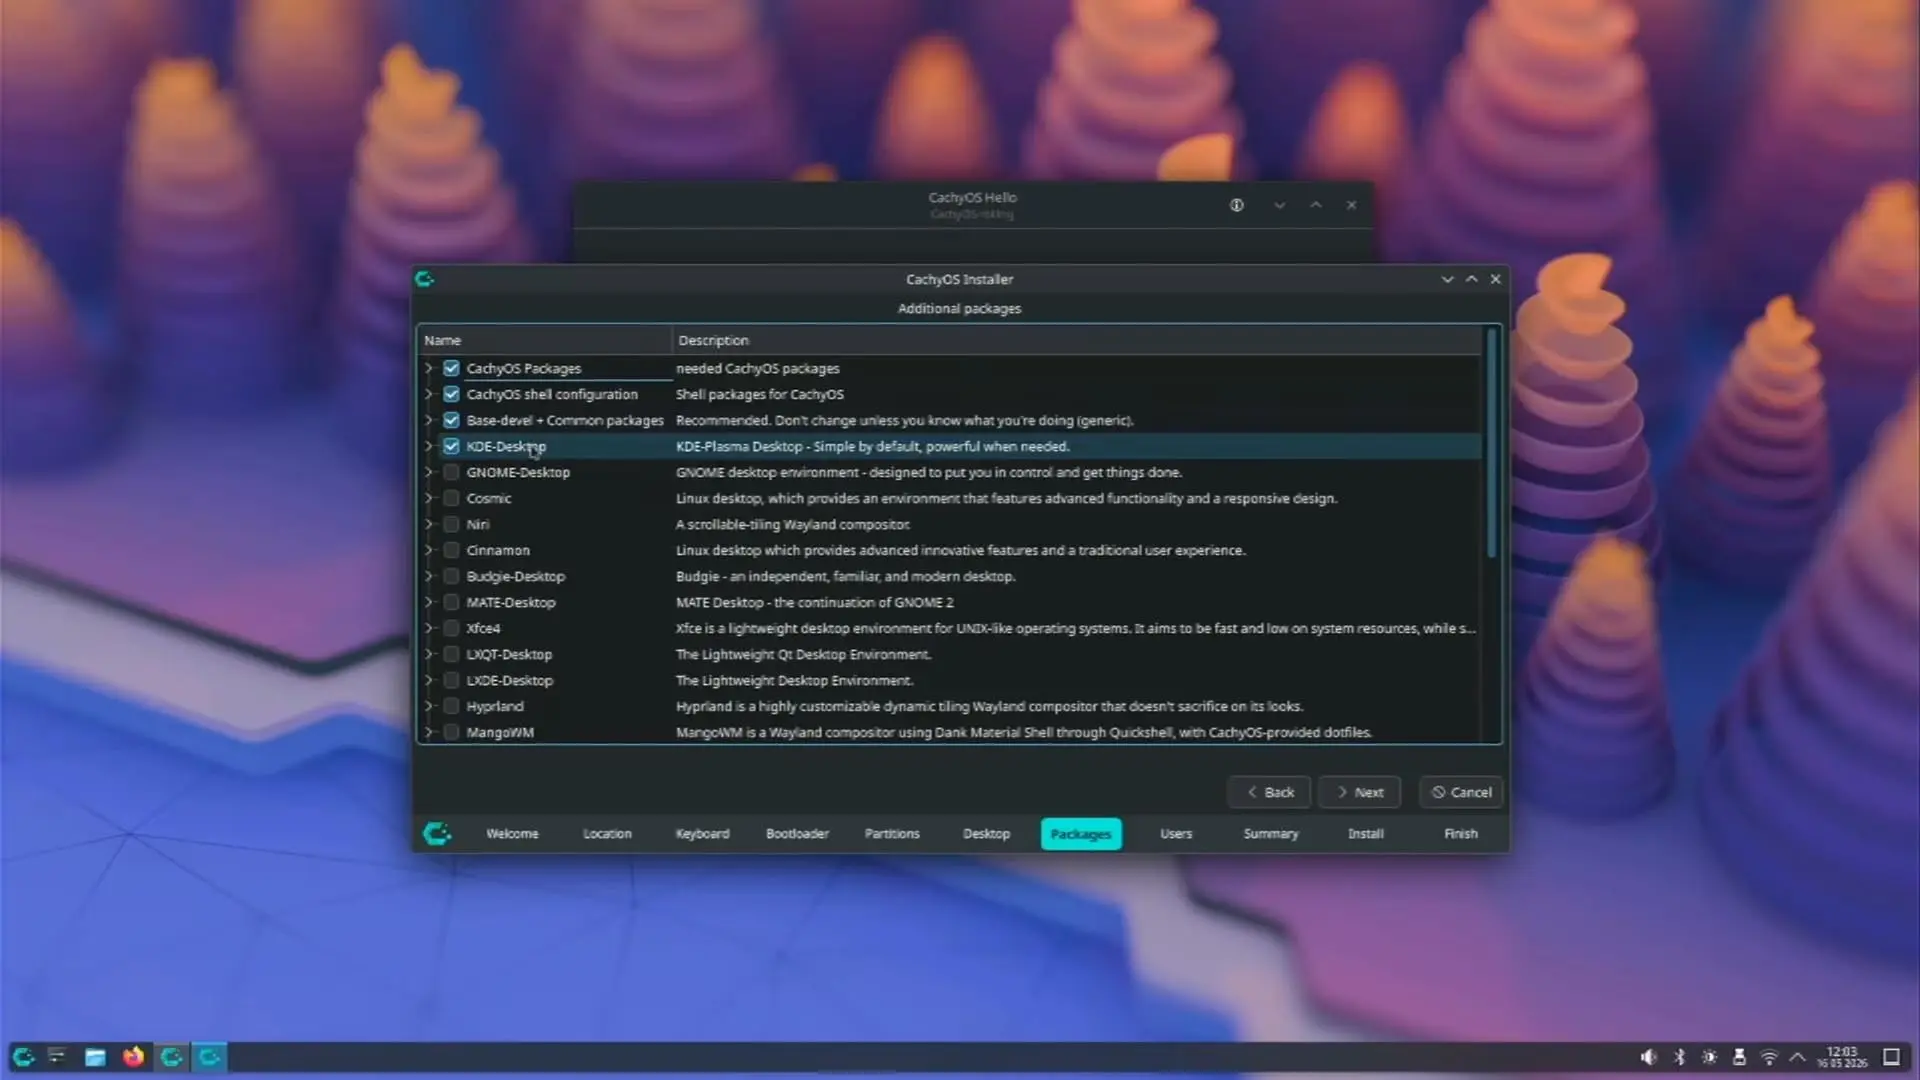Open the Wi-Fi networks tray icon
1920x1080 pixels.
[1769, 1057]
